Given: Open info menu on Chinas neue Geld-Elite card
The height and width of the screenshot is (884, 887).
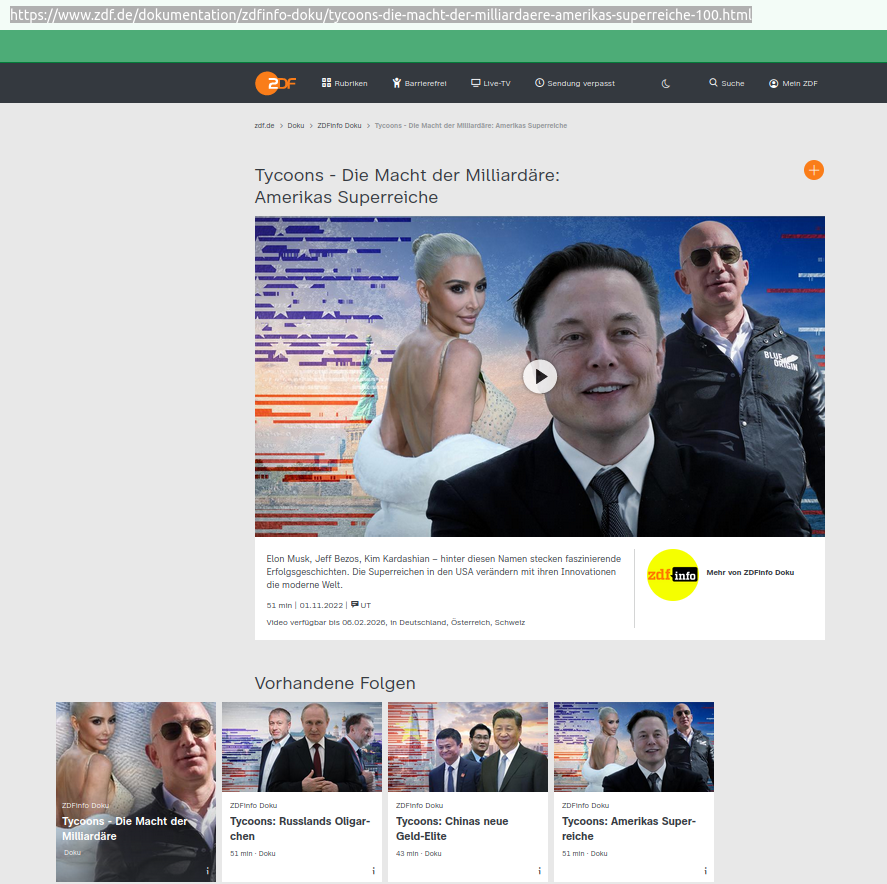Looking at the screenshot, I should pos(539,870).
